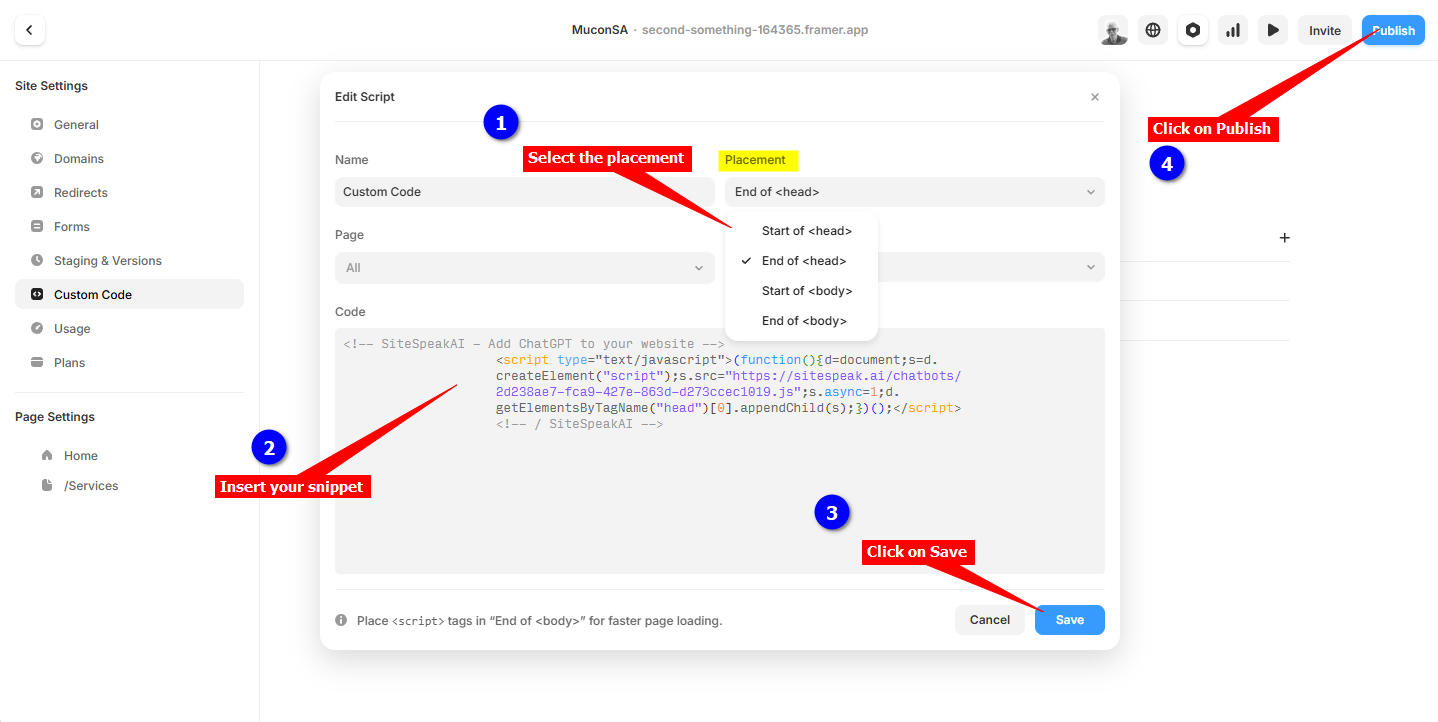
Task: Select Start of <body> option
Action: point(802,291)
